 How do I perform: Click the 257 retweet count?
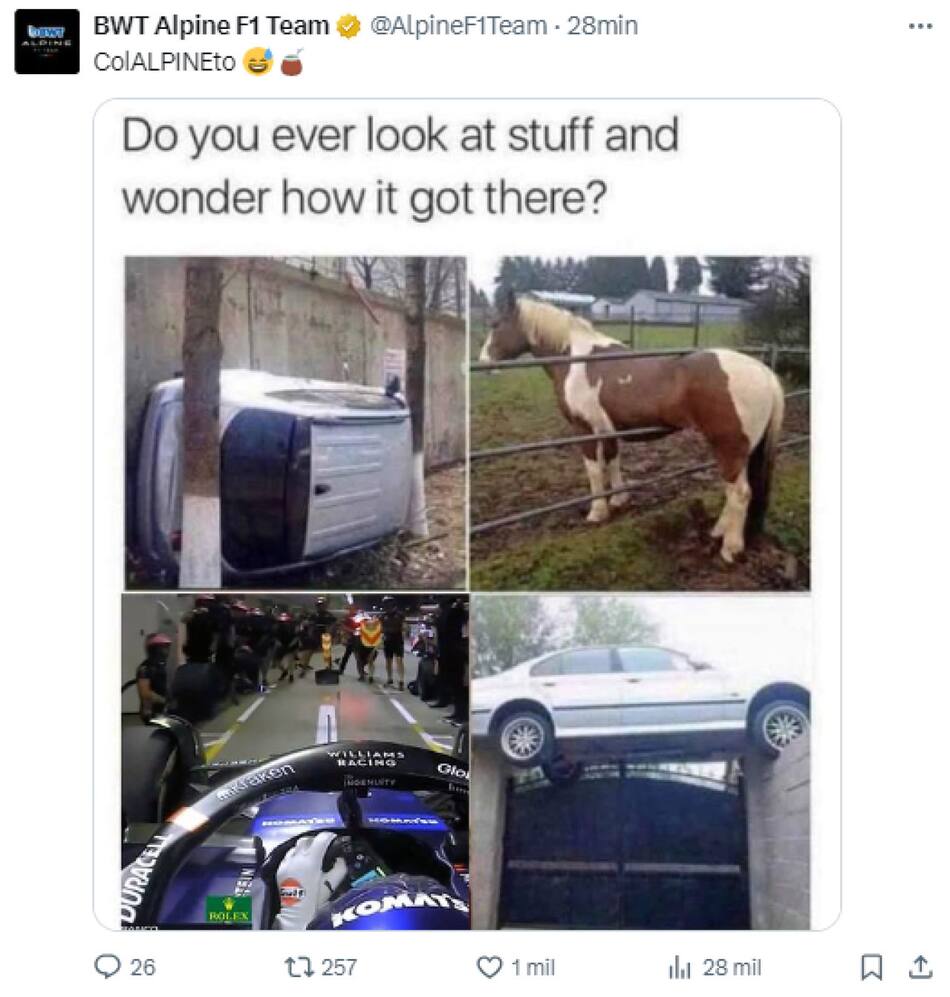coord(339,967)
